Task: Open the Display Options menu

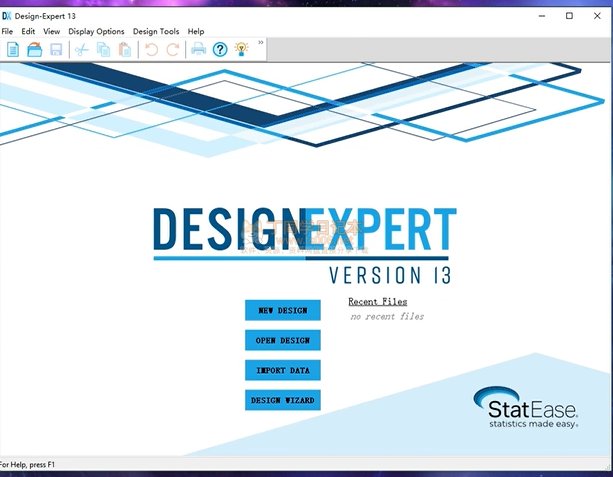Action: [x=96, y=31]
